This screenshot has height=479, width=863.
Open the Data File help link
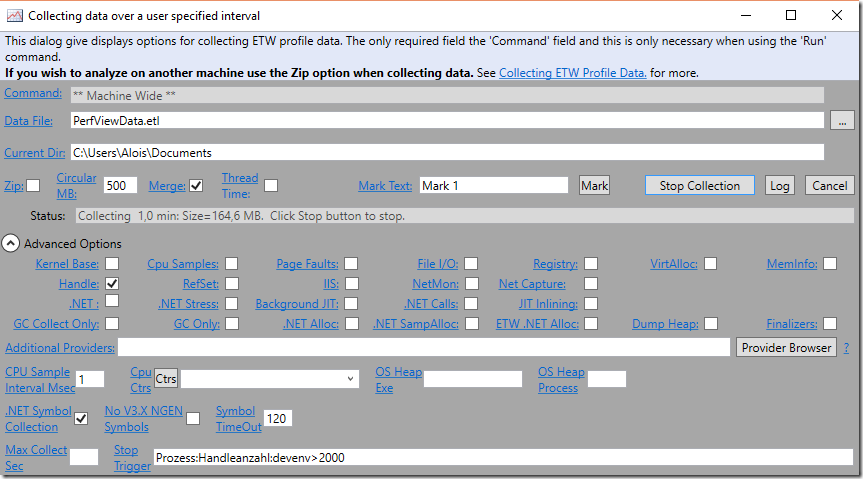(29, 121)
